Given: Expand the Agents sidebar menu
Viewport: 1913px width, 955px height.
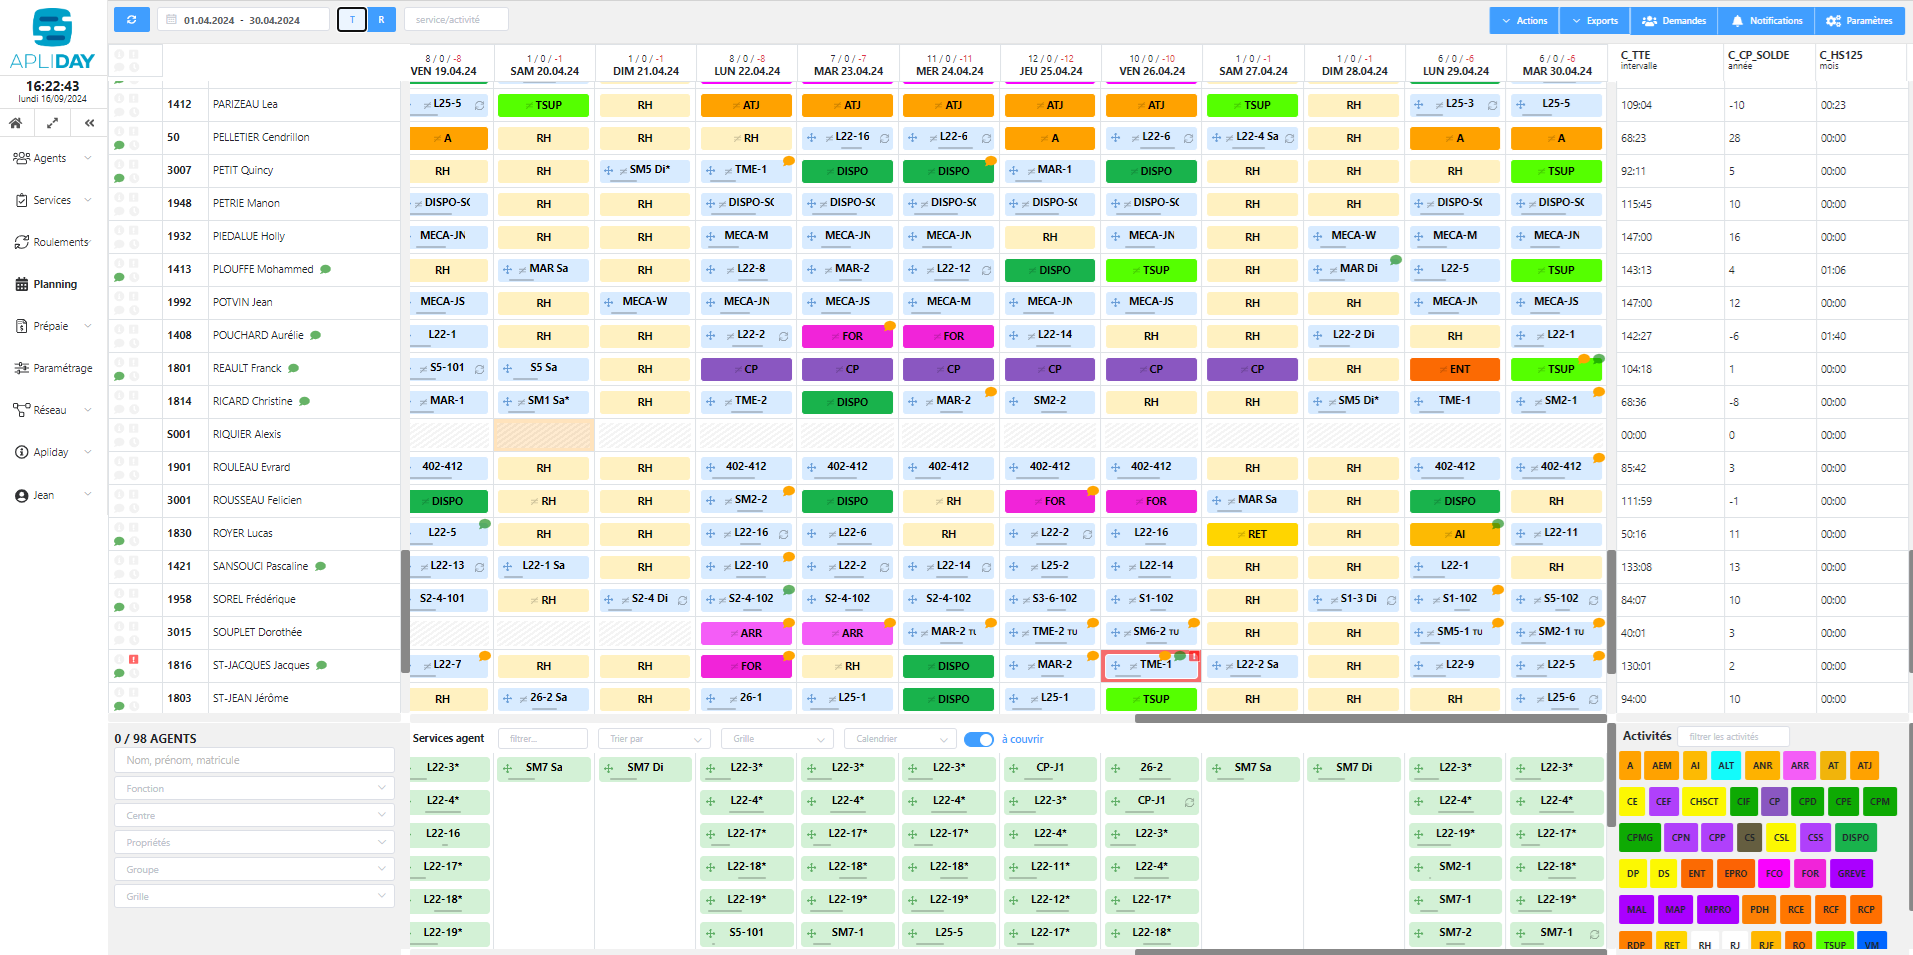Looking at the screenshot, I should 50,158.
